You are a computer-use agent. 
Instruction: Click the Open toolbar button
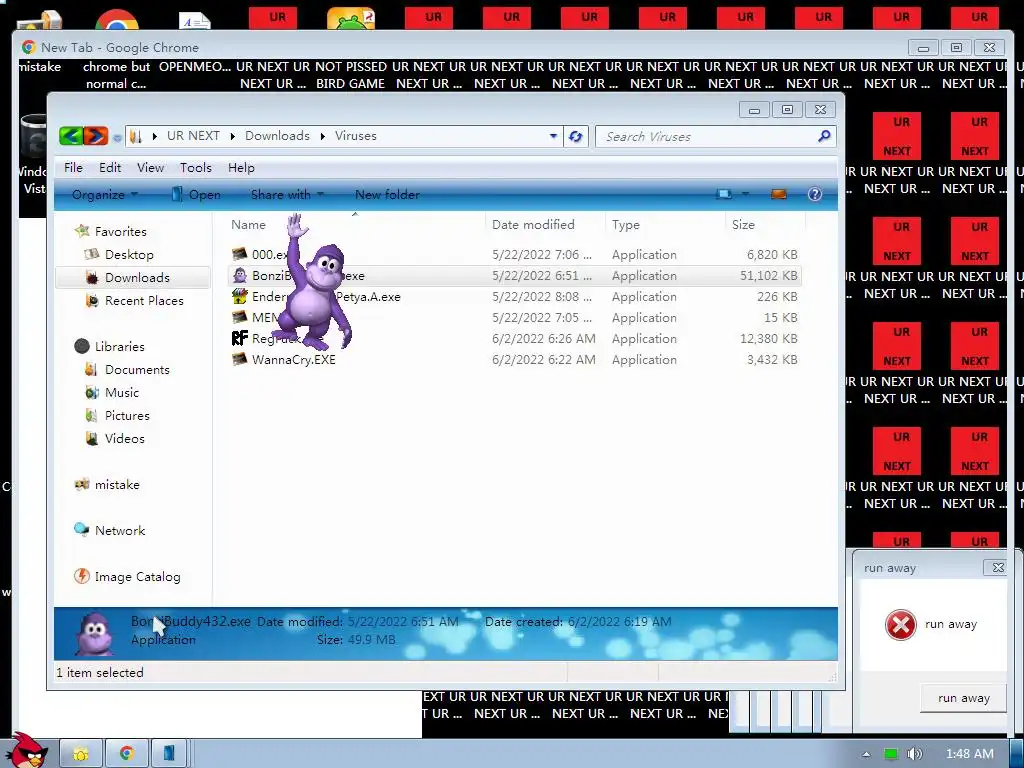195,195
